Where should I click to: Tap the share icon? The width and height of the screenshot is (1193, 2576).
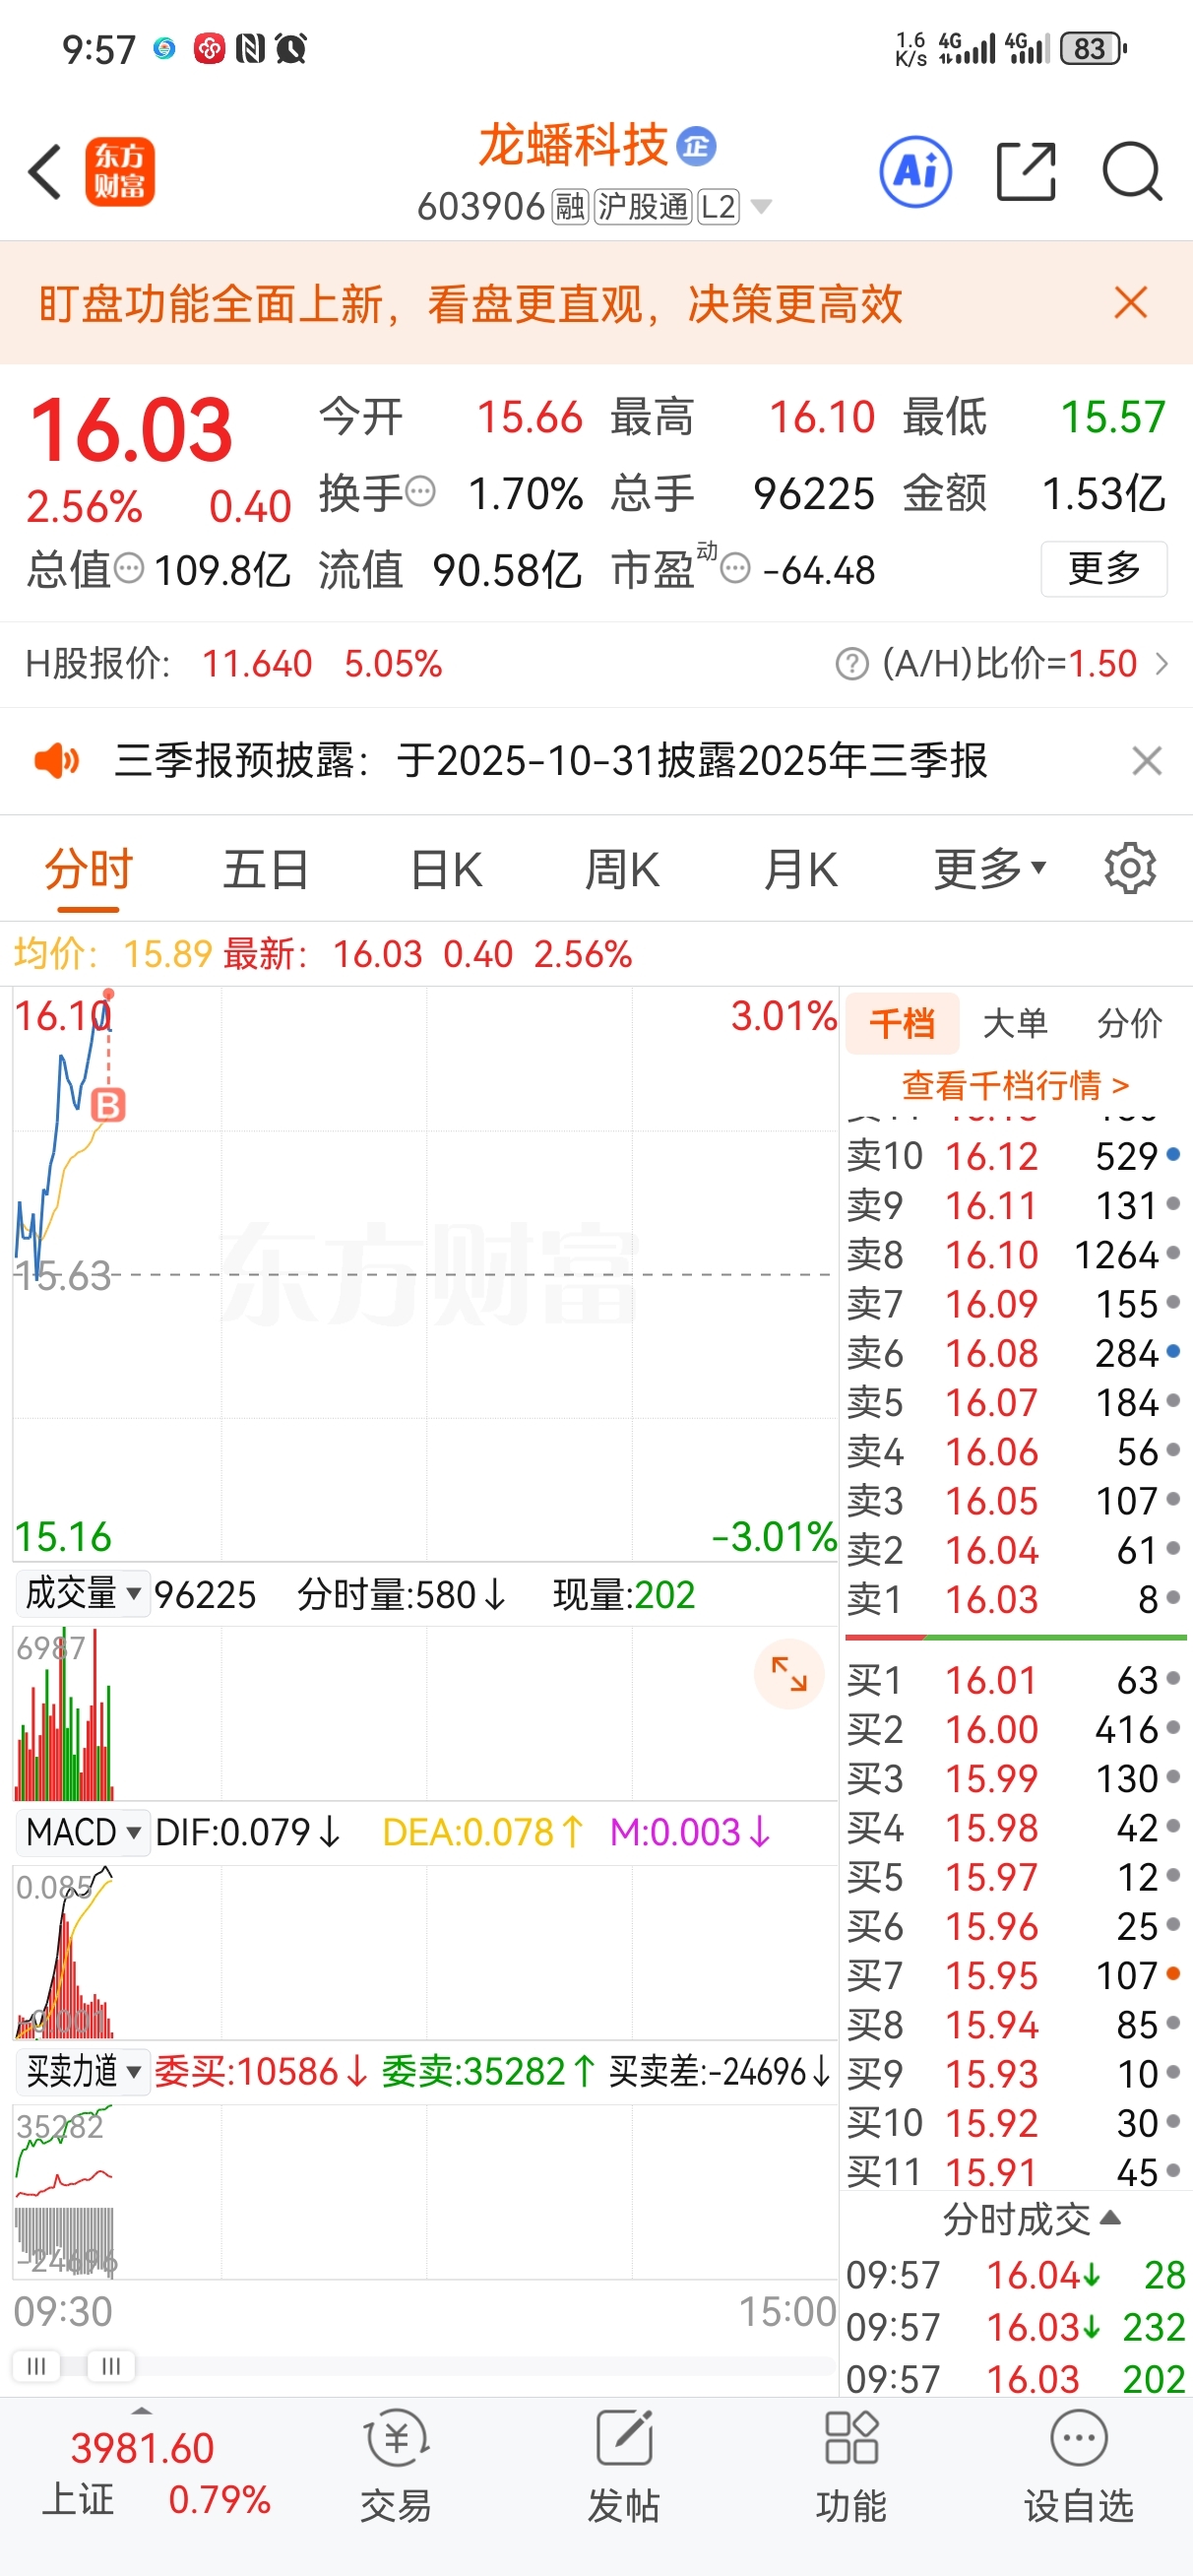(1027, 172)
